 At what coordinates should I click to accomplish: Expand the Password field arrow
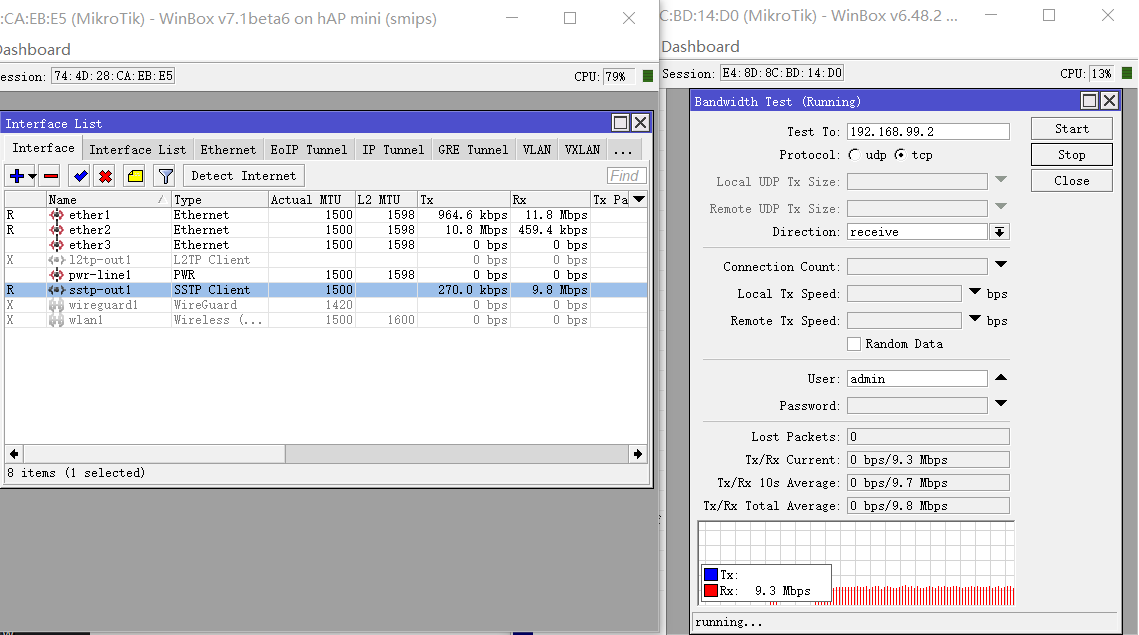coord(1000,404)
